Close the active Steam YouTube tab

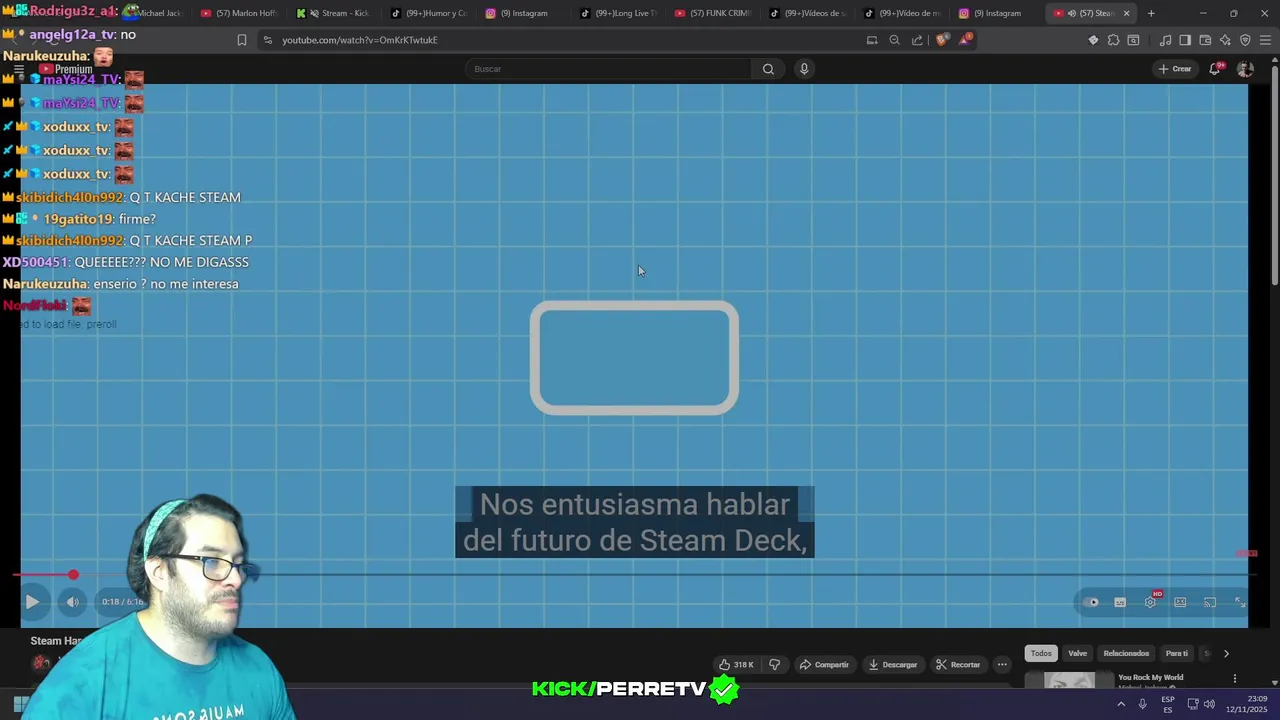click(1126, 13)
